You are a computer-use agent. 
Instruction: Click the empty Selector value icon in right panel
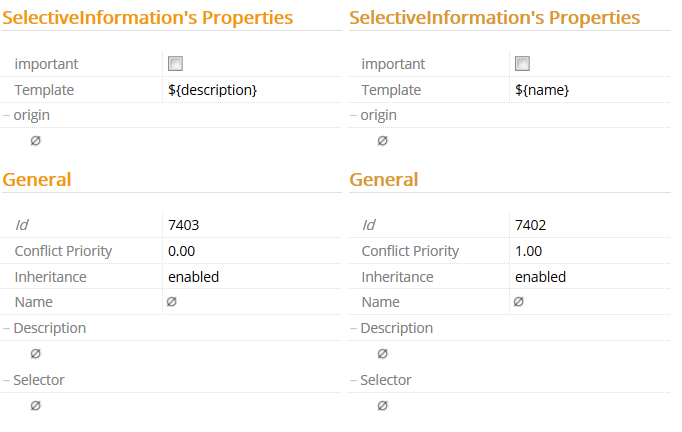(x=383, y=406)
